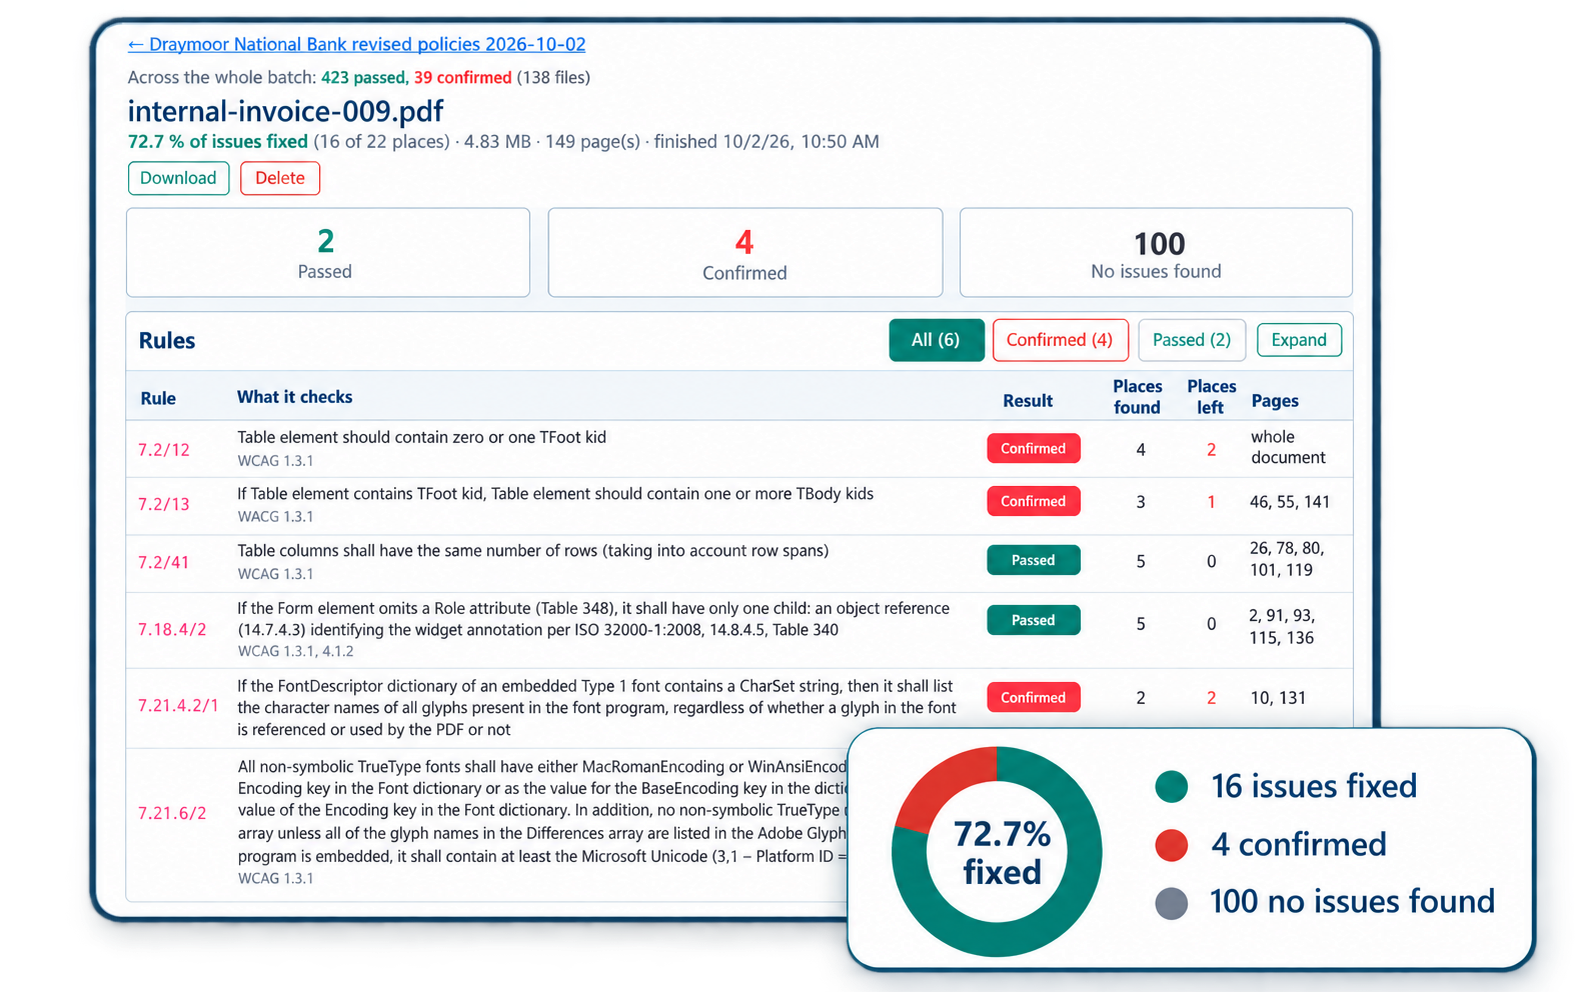Click the 423 passed batch count
The image size is (1585, 992).
pyautogui.click(x=363, y=77)
